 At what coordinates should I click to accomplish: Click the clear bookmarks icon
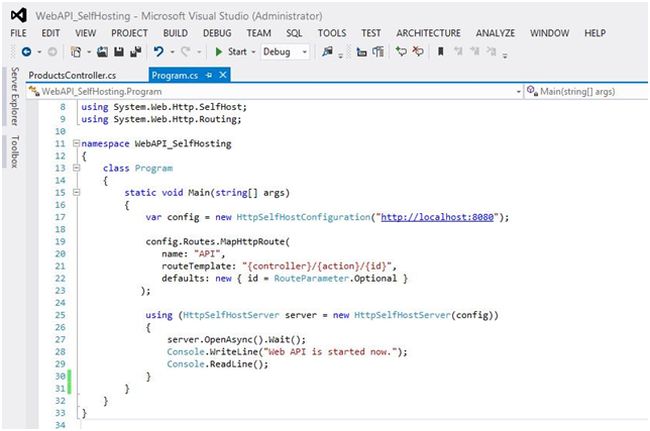coord(491,52)
